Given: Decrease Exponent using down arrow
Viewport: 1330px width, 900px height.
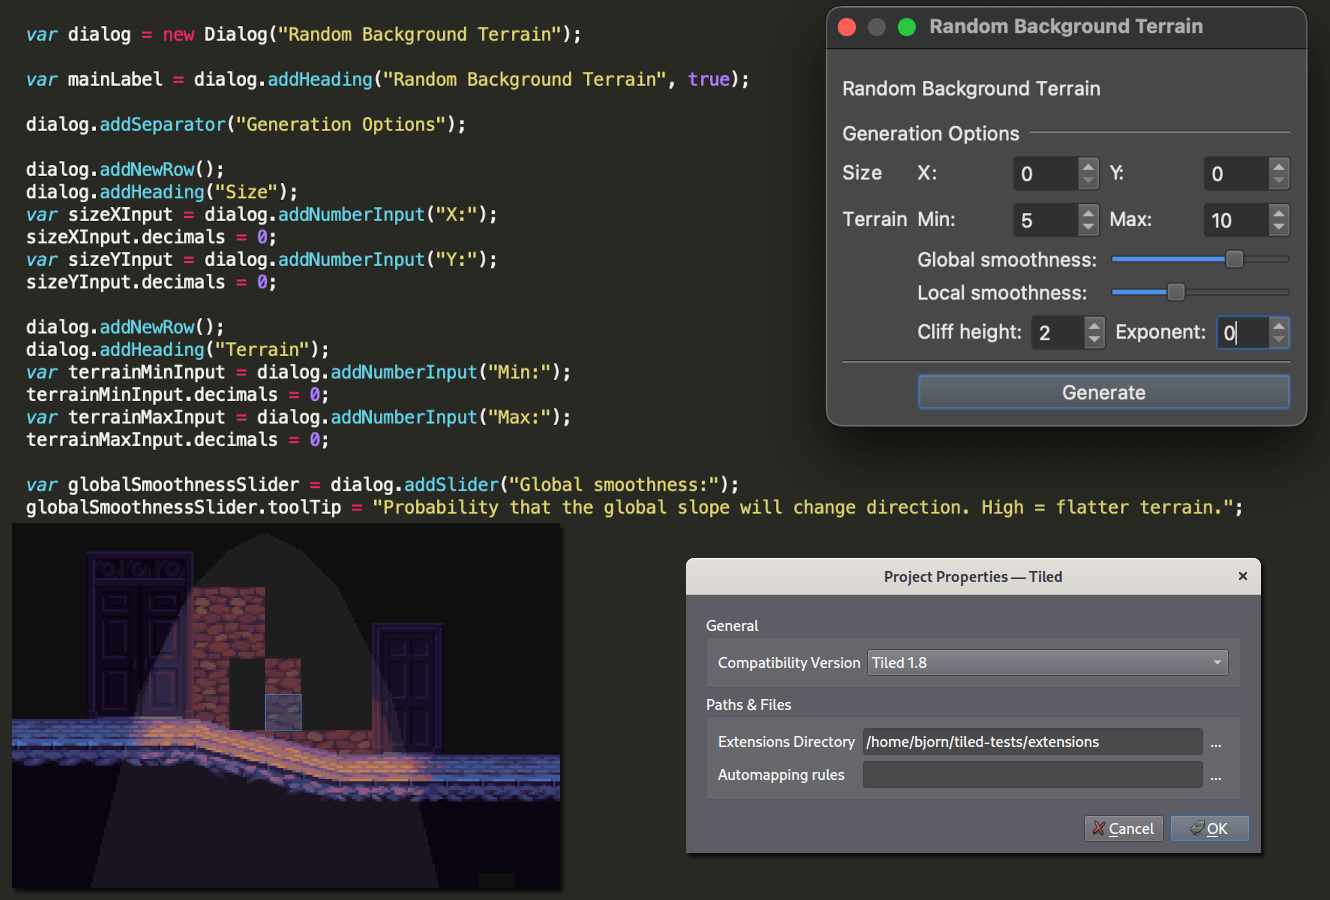Looking at the screenshot, I should point(1279,340).
